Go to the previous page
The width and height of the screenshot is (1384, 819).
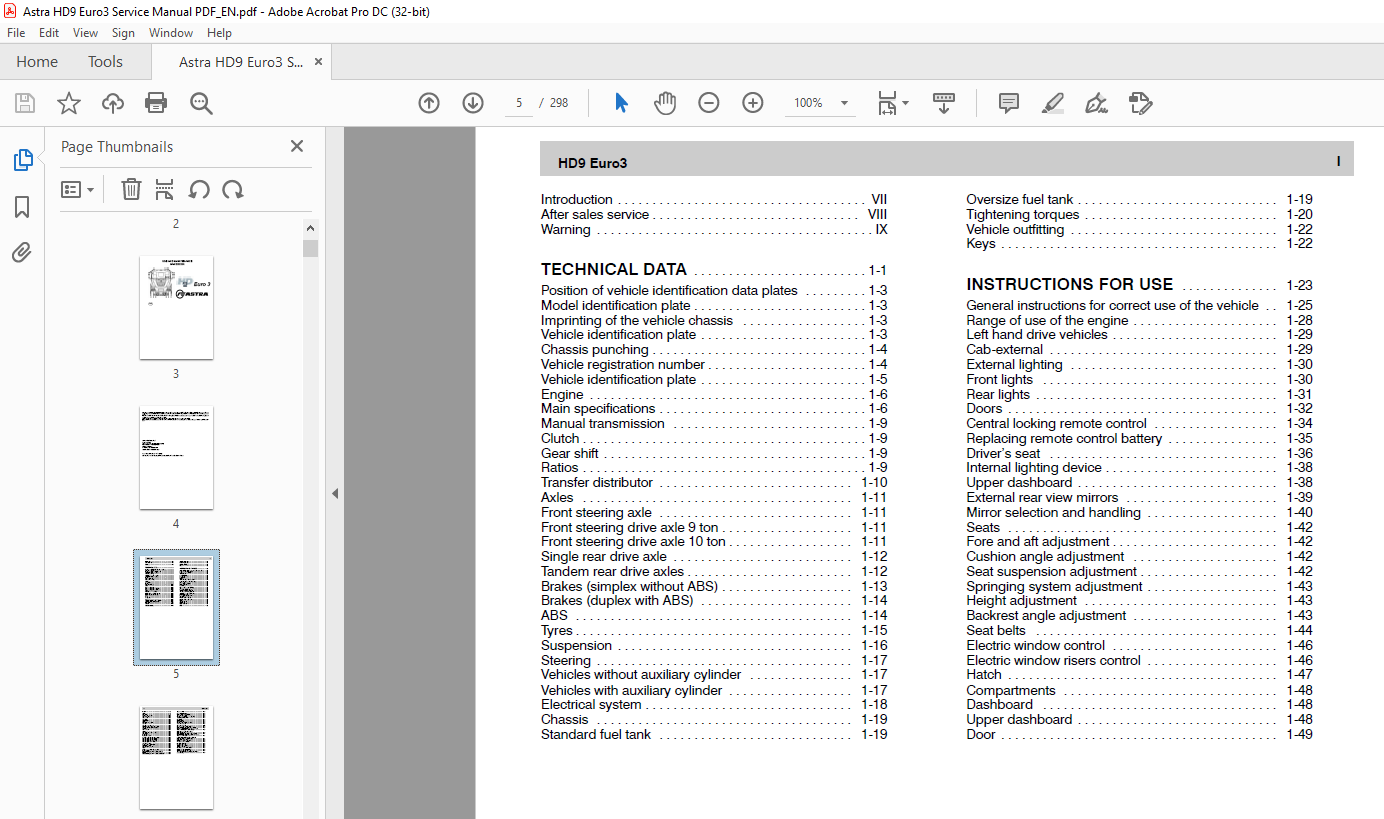point(429,103)
